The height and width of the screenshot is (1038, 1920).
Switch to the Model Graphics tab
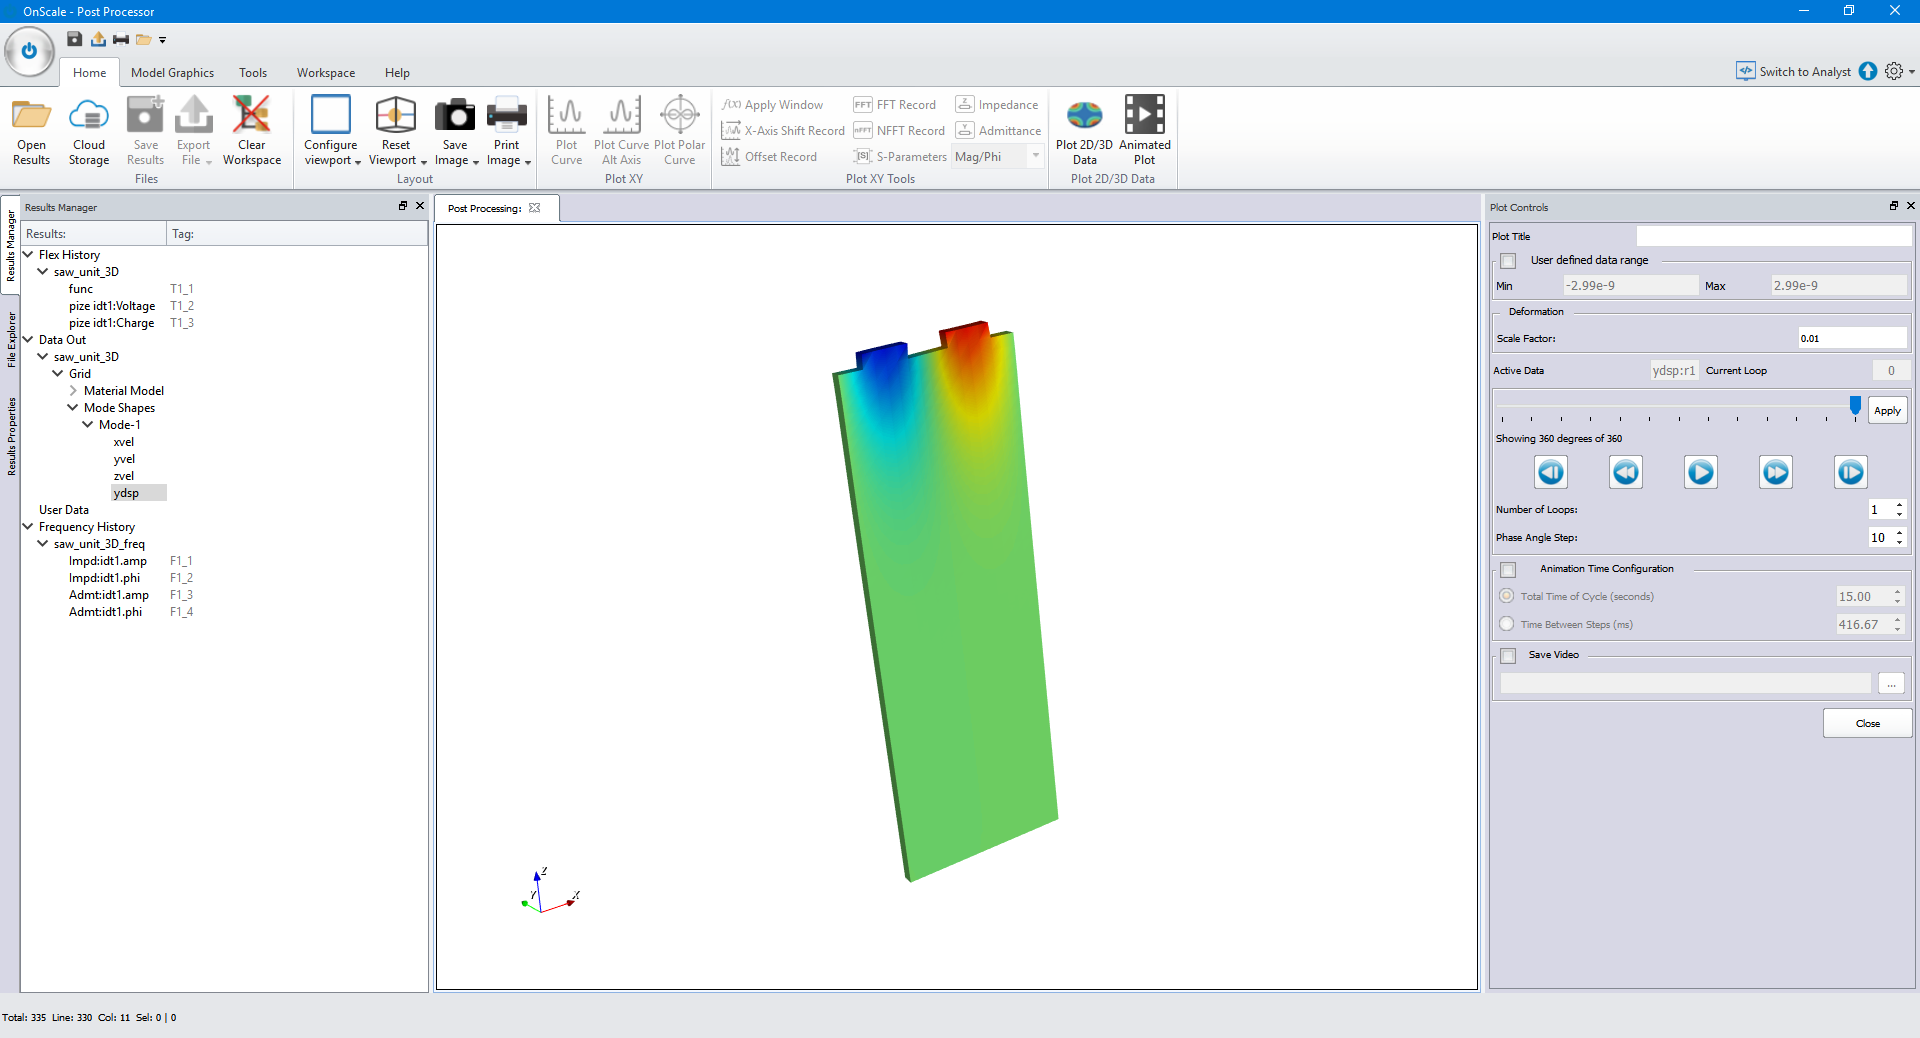click(172, 72)
